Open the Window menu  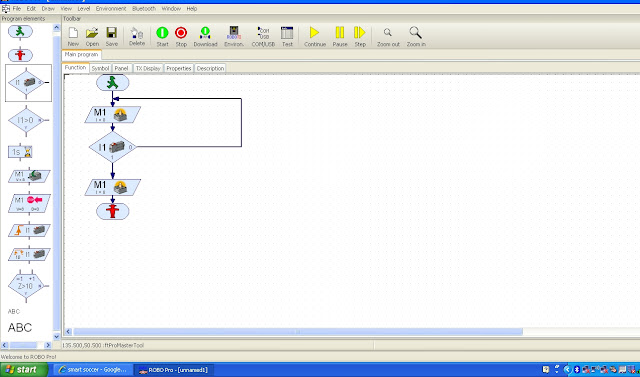pos(171,9)
